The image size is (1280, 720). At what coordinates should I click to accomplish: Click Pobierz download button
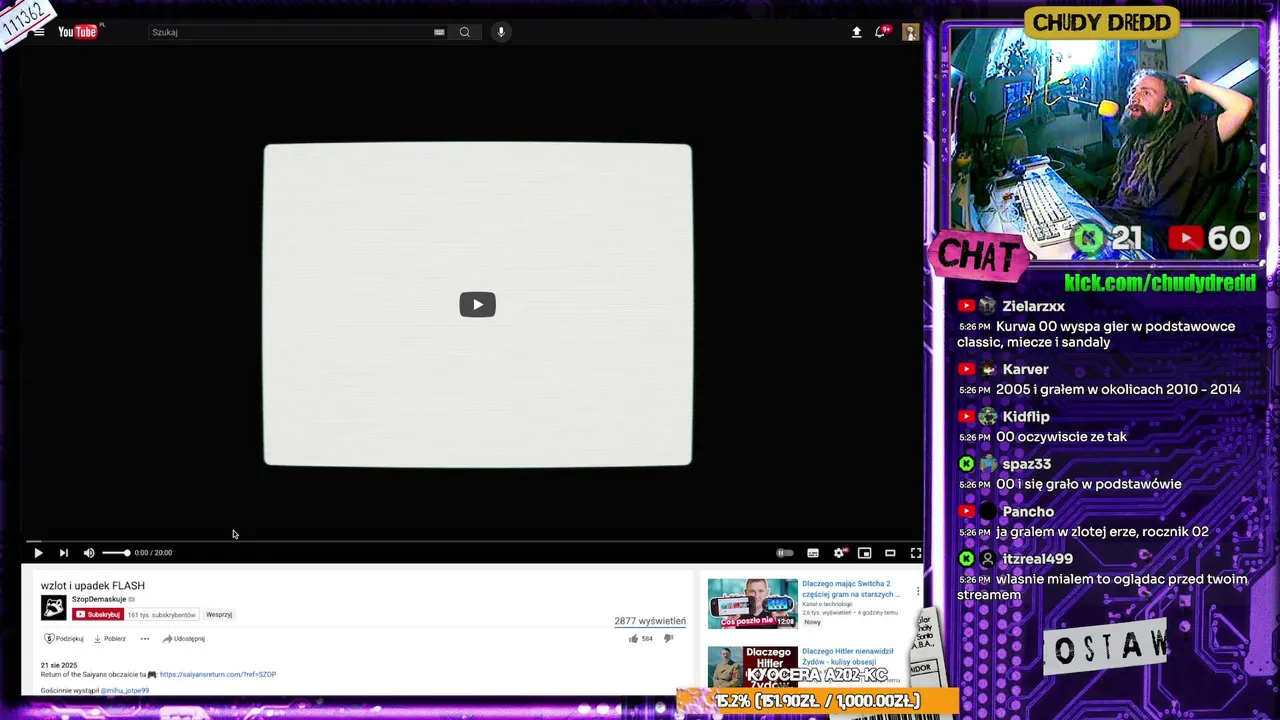pos(110,638)
